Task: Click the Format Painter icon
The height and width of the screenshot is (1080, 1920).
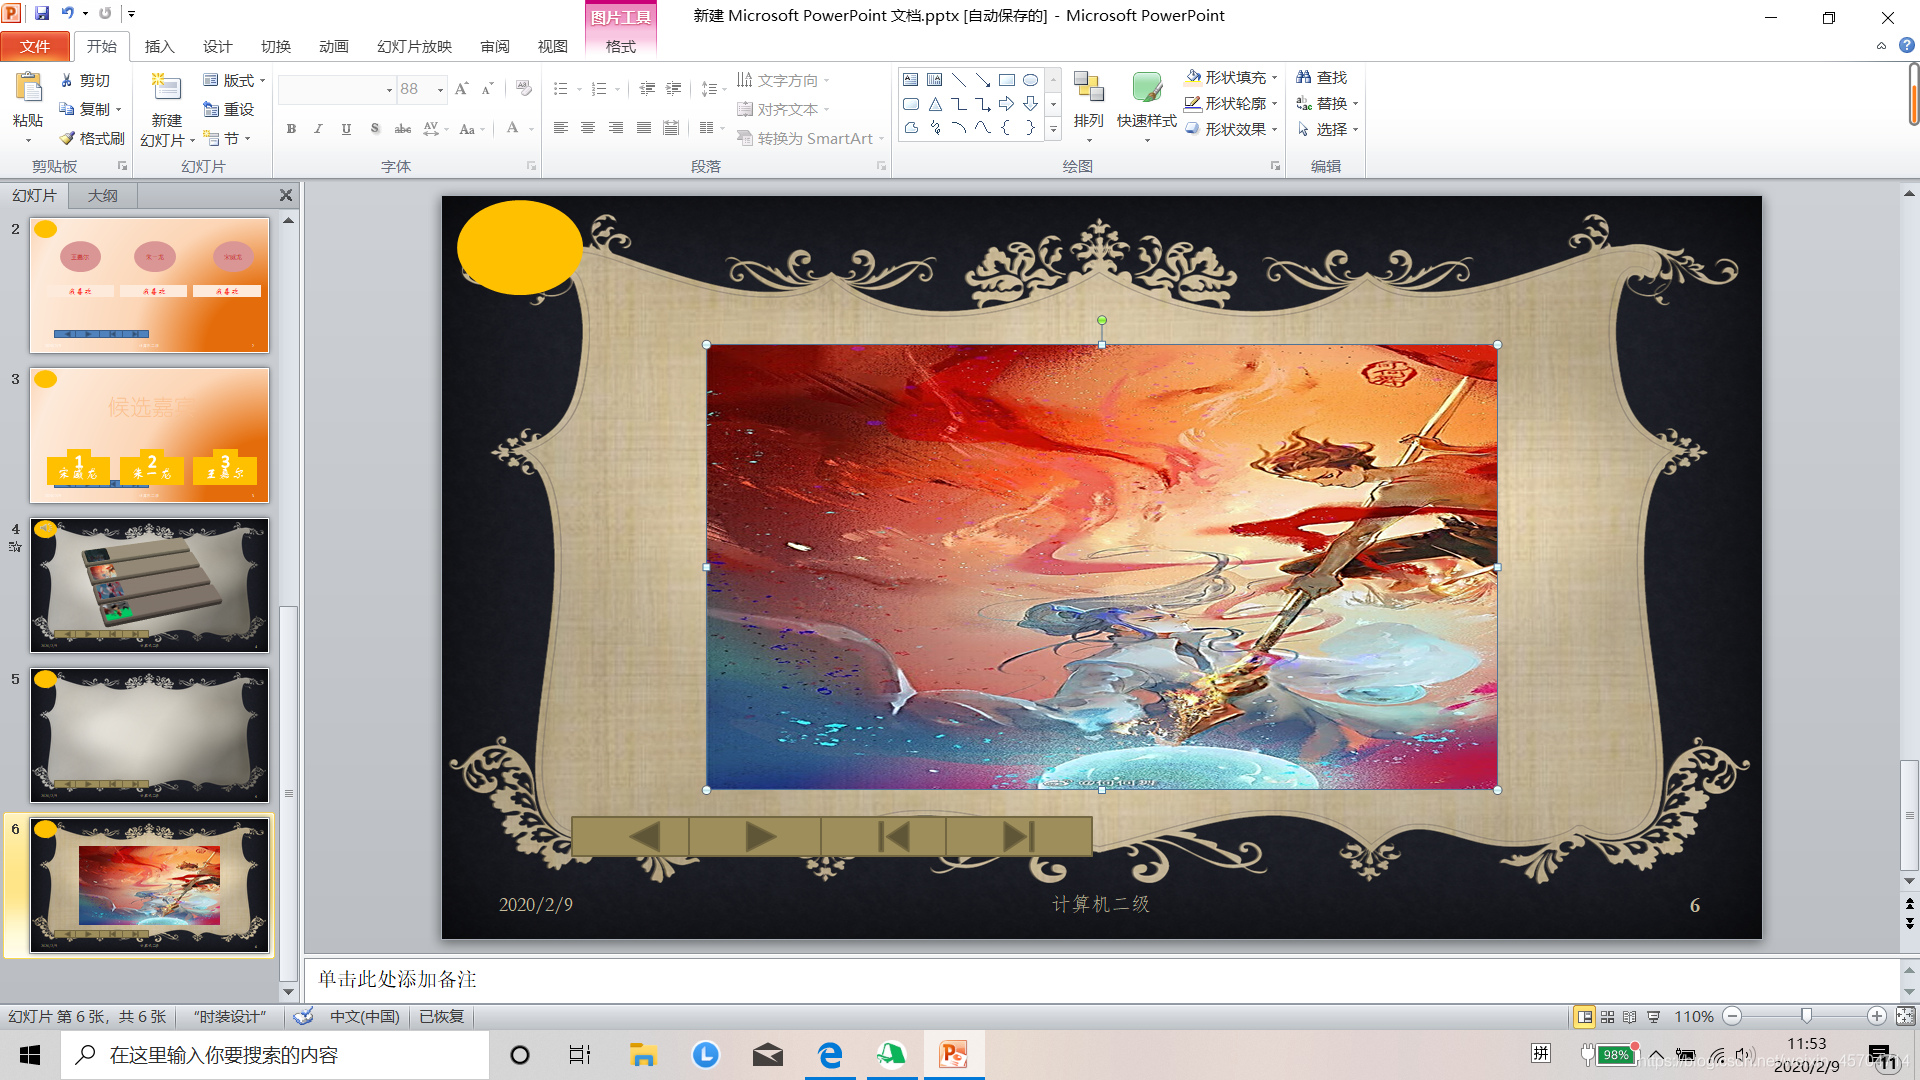Action: [x=92, y=138]
